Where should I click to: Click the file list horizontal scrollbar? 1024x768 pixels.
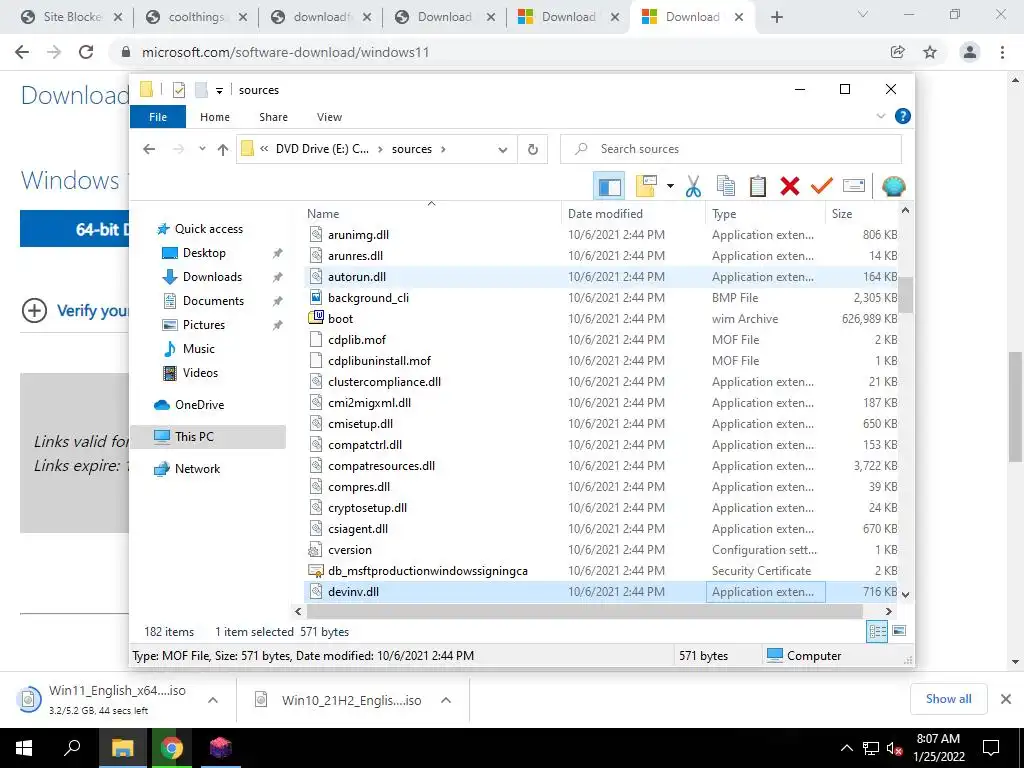coord(584,611)
